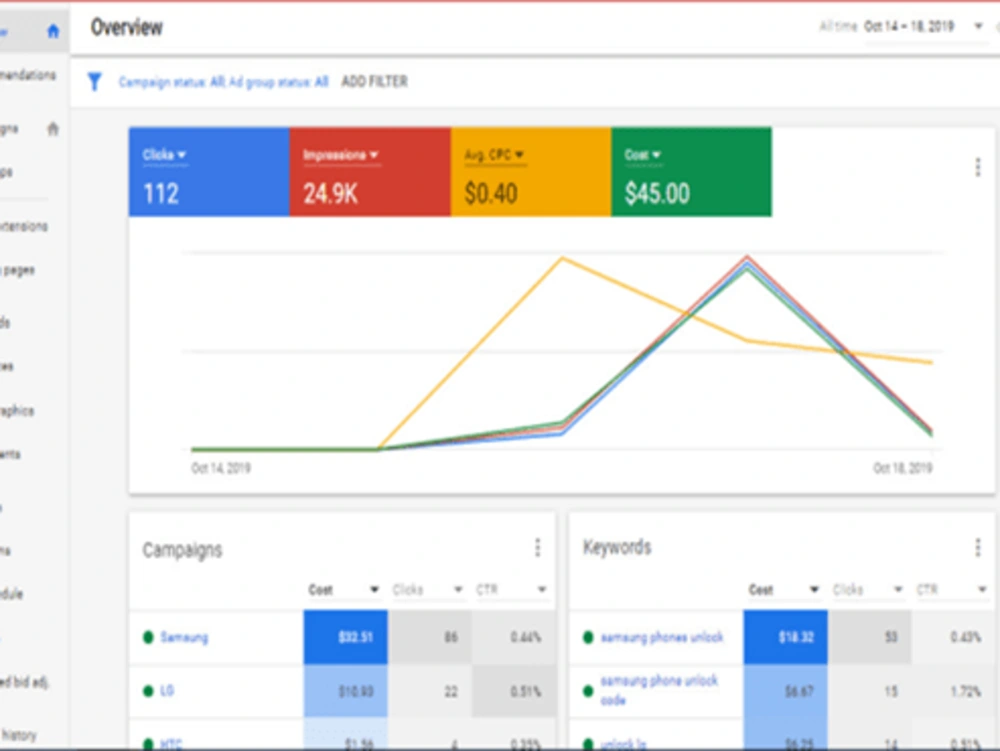Click the 112 clicks value
Viewport: 1000px width, 751px height.
[161, 193]
